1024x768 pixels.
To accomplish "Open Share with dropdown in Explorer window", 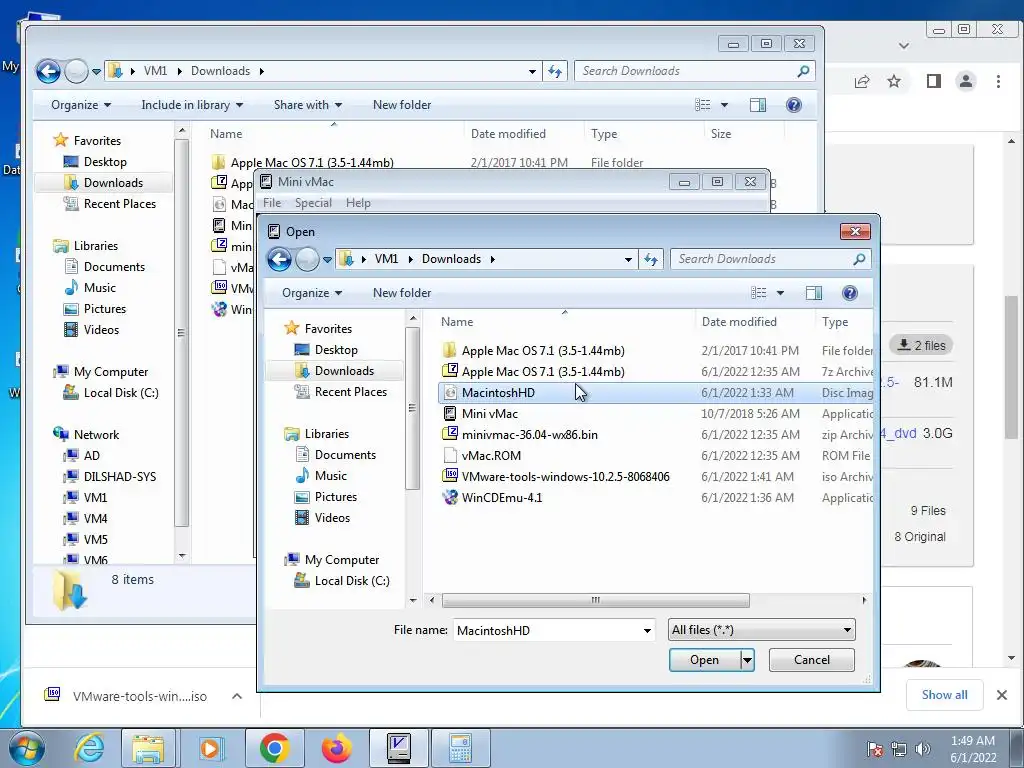I will (x=308, y=105).
